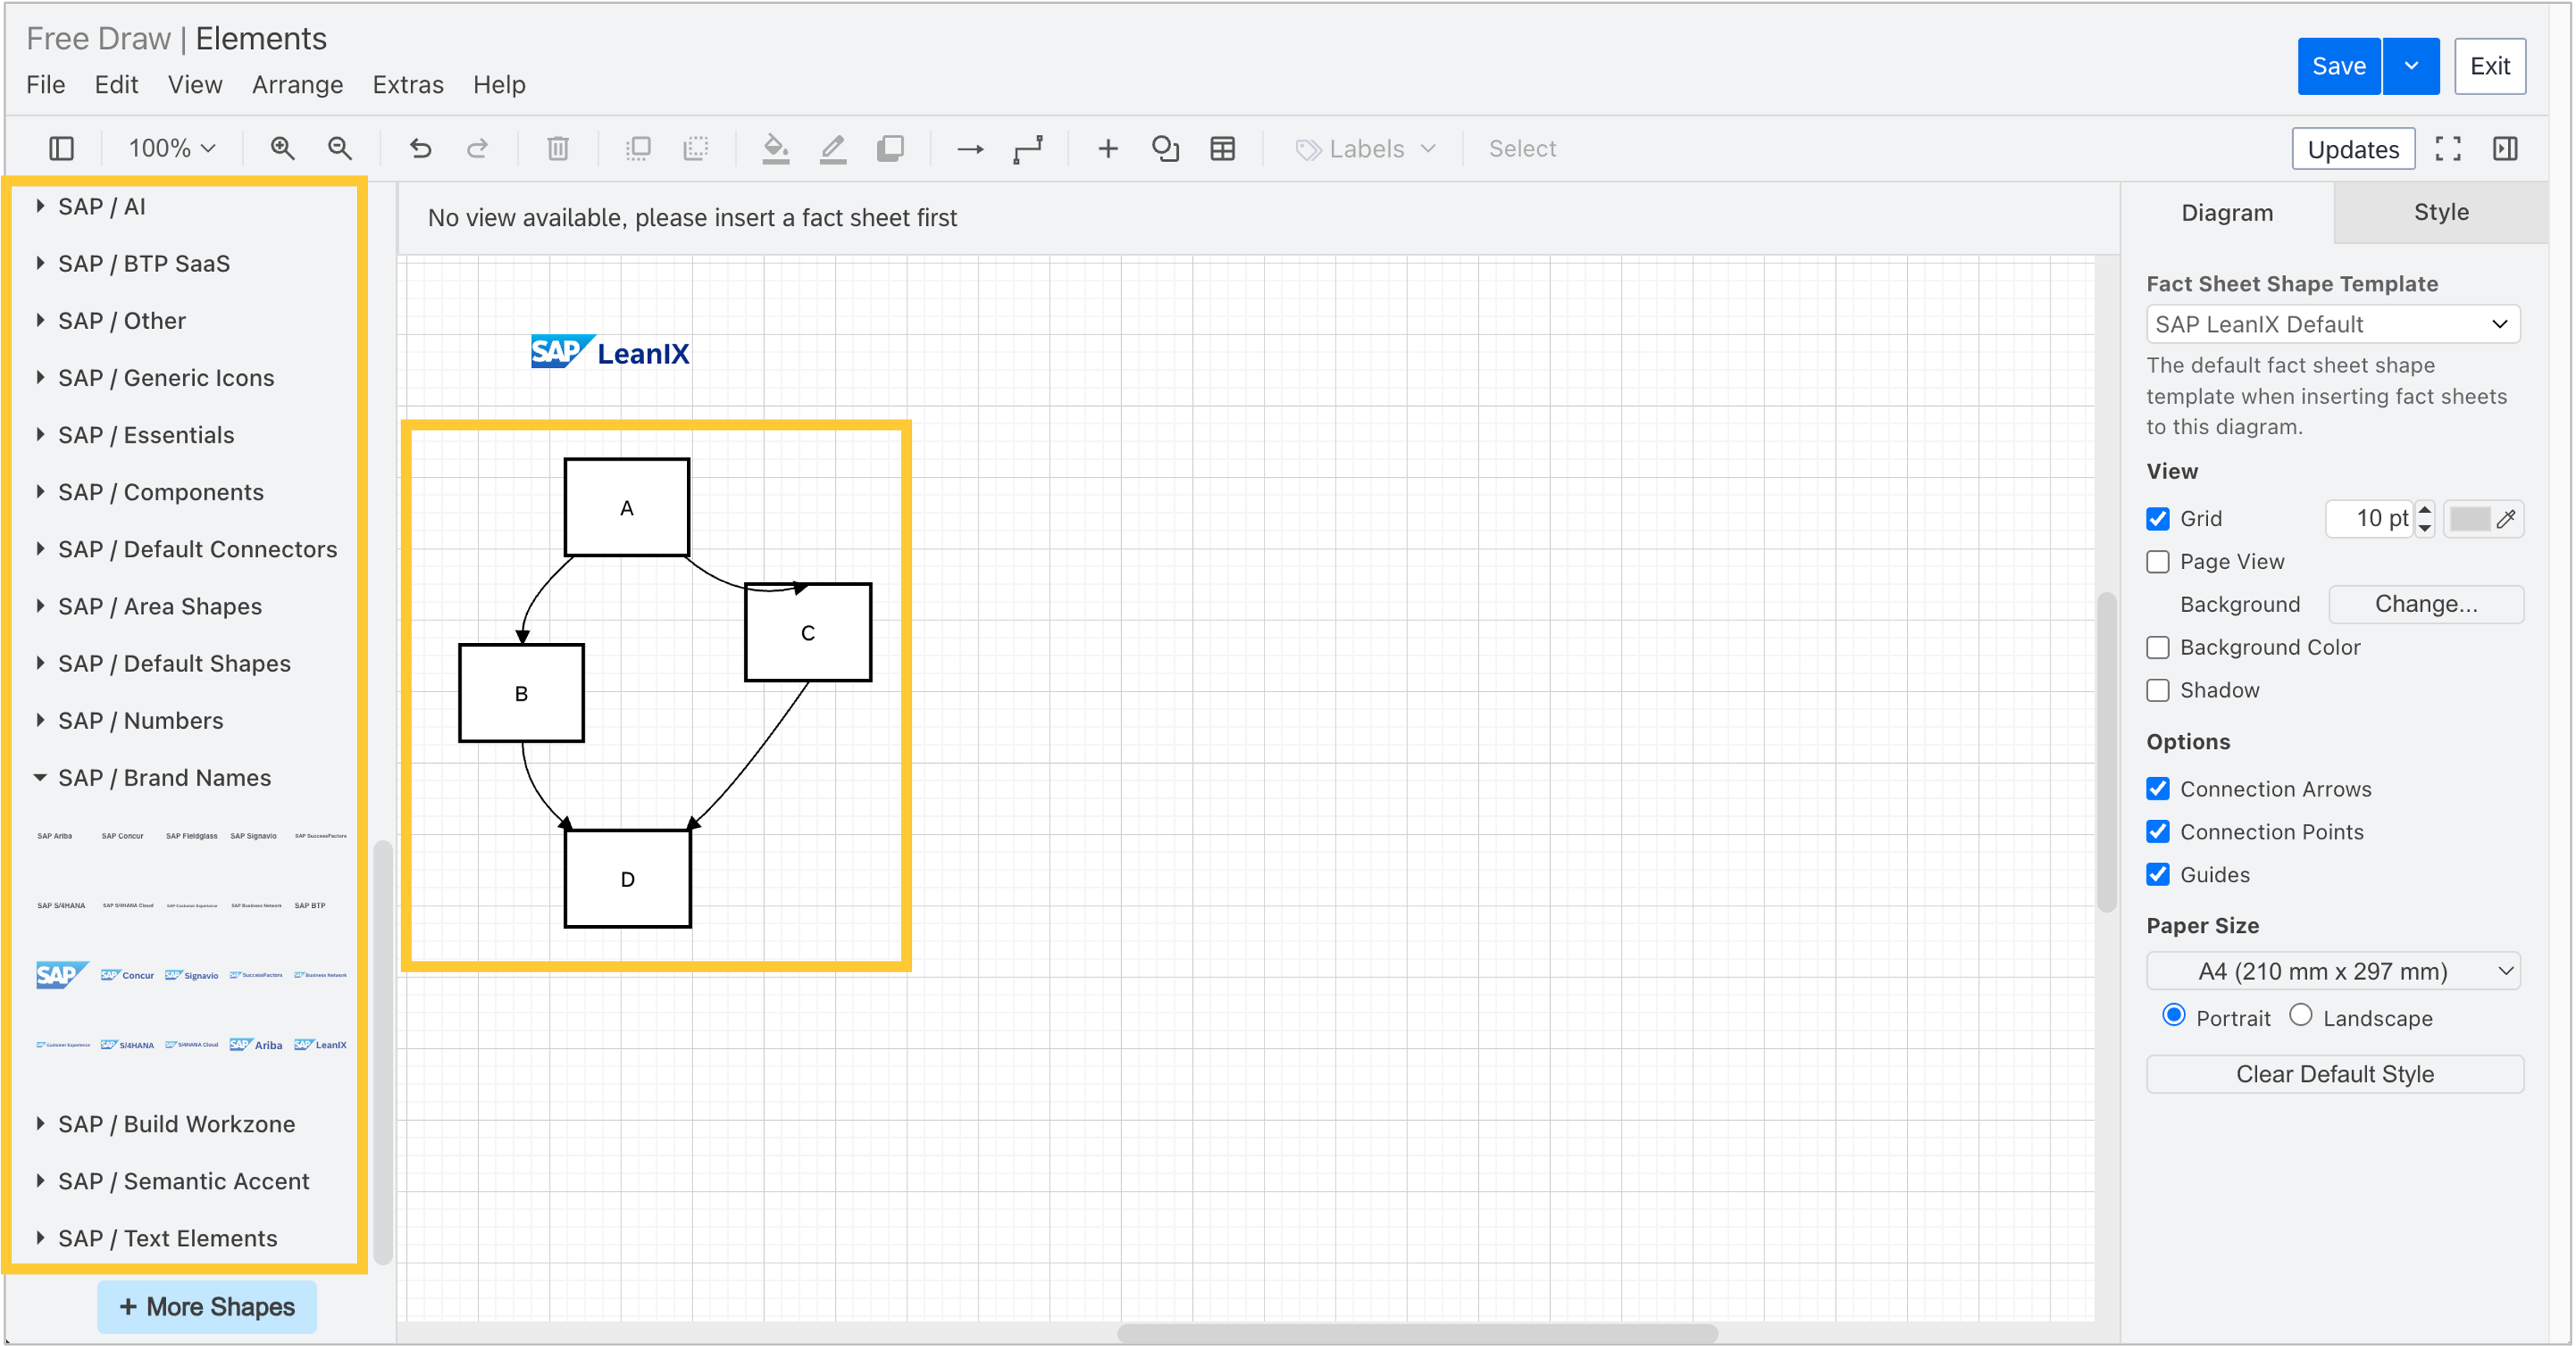Toggle fullscreen mode icon

click(2447, 149)
